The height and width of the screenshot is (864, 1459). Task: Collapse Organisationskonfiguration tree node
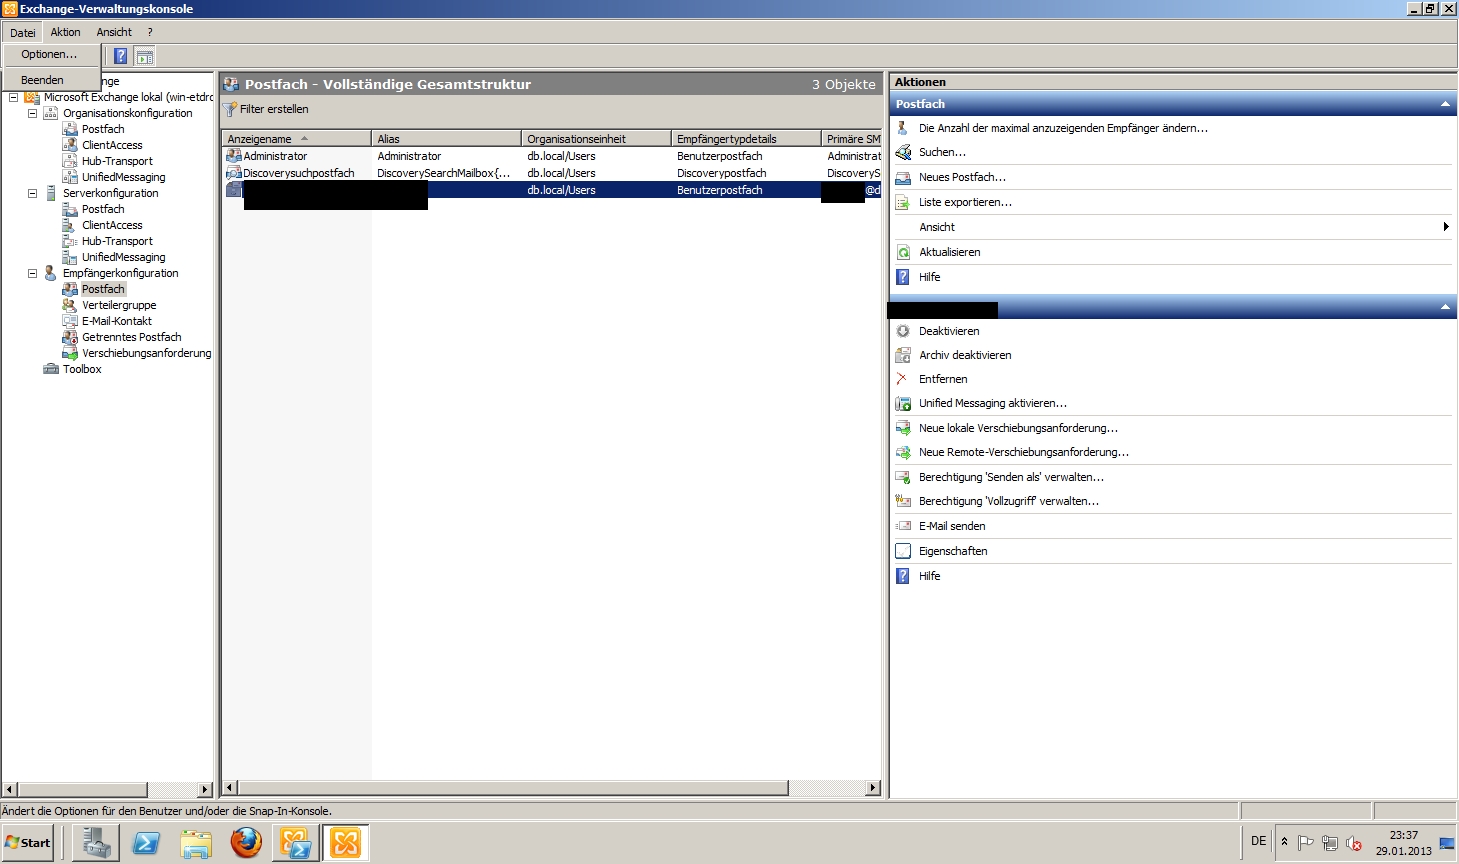tap(32, 113)
